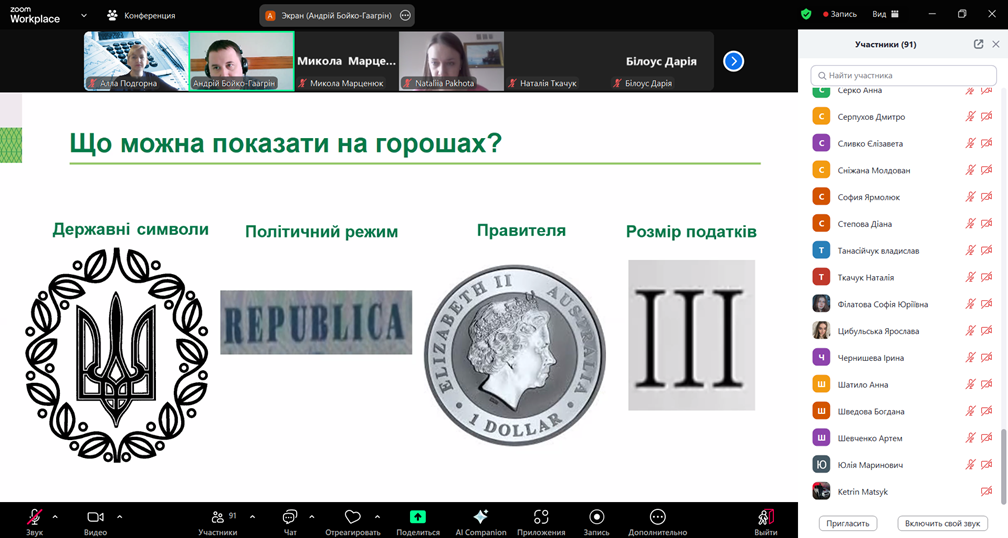Select Алла Подгорна video thumbnail
Viewport: 1008px width, 538px height.
(x=136, y=61)
